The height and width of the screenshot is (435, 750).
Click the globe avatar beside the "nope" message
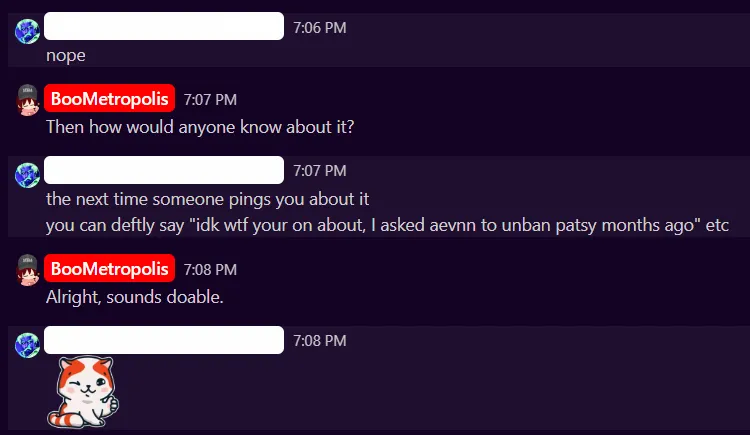(27, 32)
